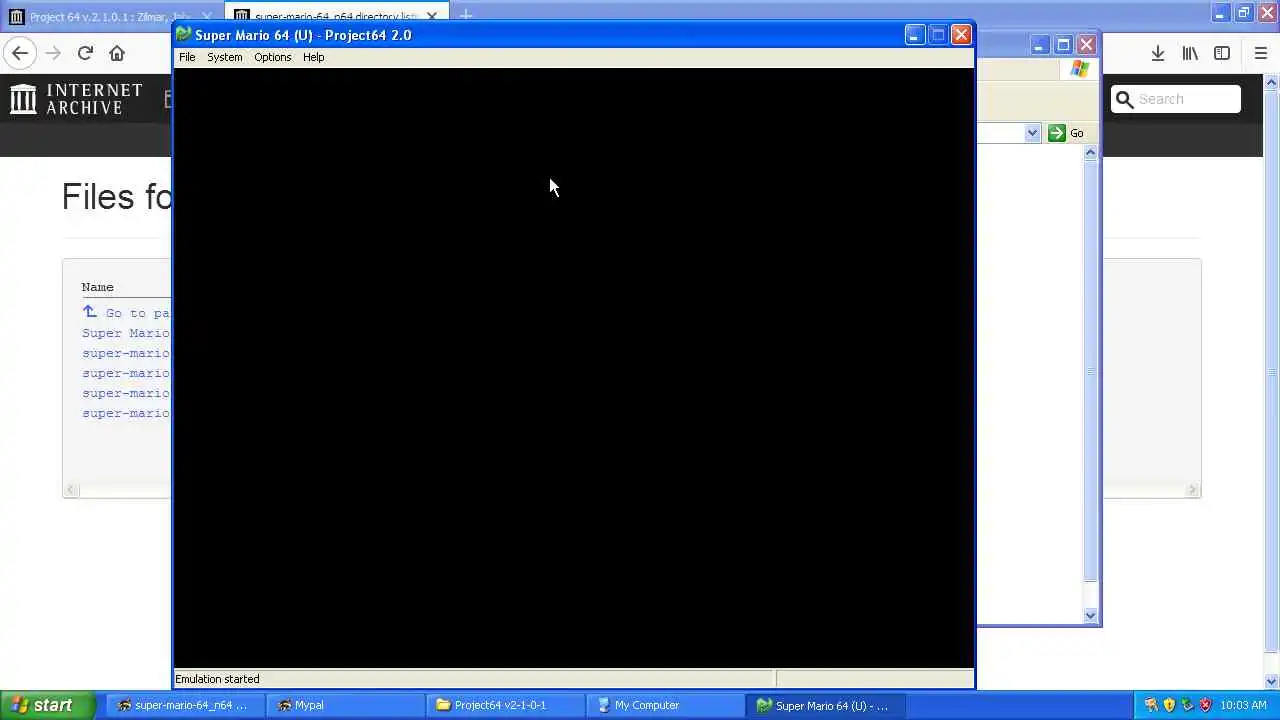
Task: Switch to Super Mario 64 (U) taskbar item
Action: pyautogui.click(x=825, y=705)
